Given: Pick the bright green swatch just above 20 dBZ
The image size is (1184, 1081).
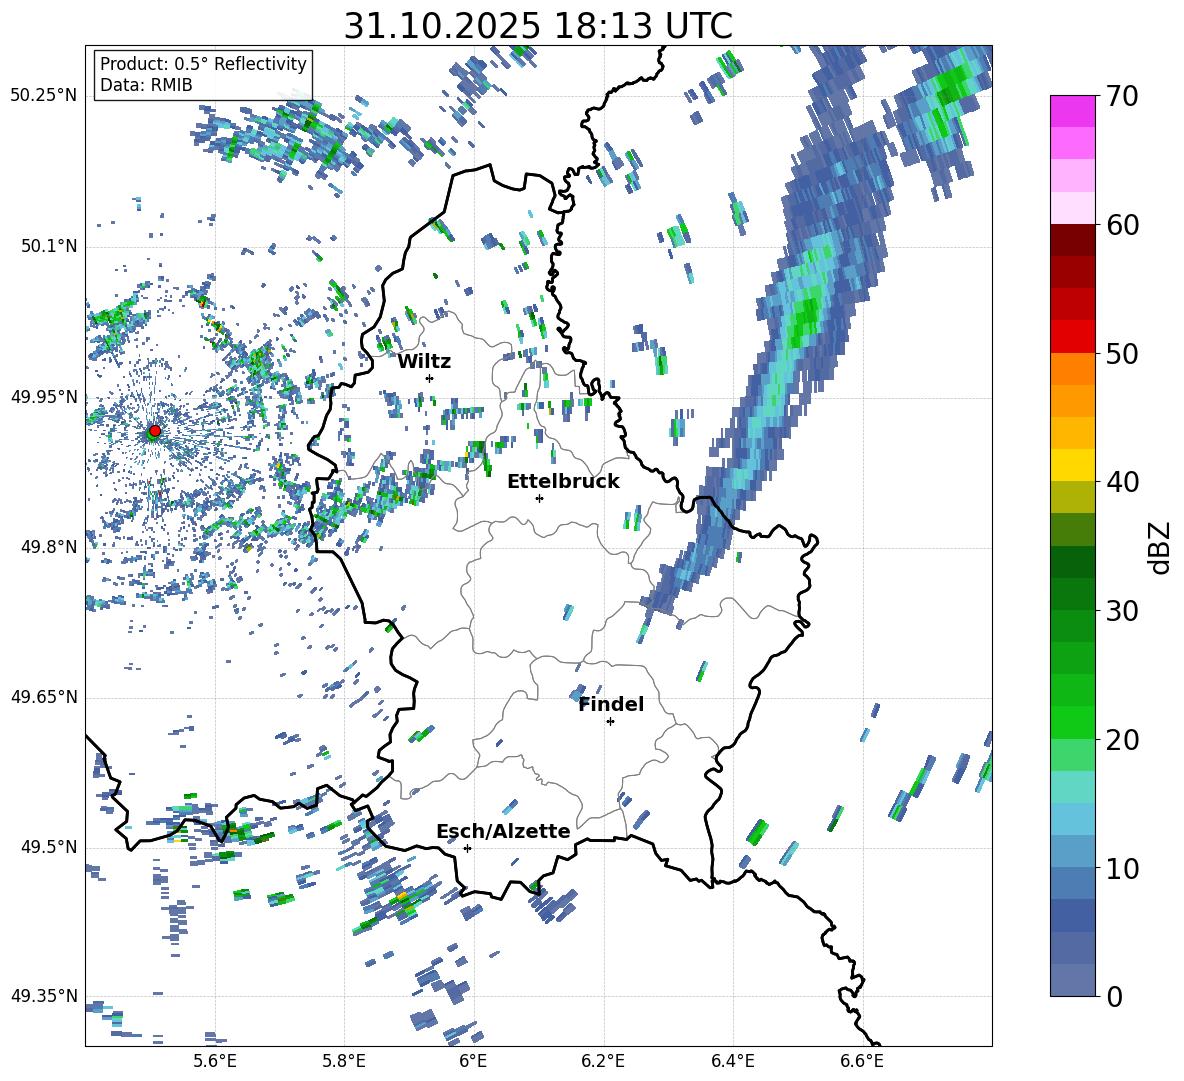Looking at the screenshot, I should [x=1072, y=722].
